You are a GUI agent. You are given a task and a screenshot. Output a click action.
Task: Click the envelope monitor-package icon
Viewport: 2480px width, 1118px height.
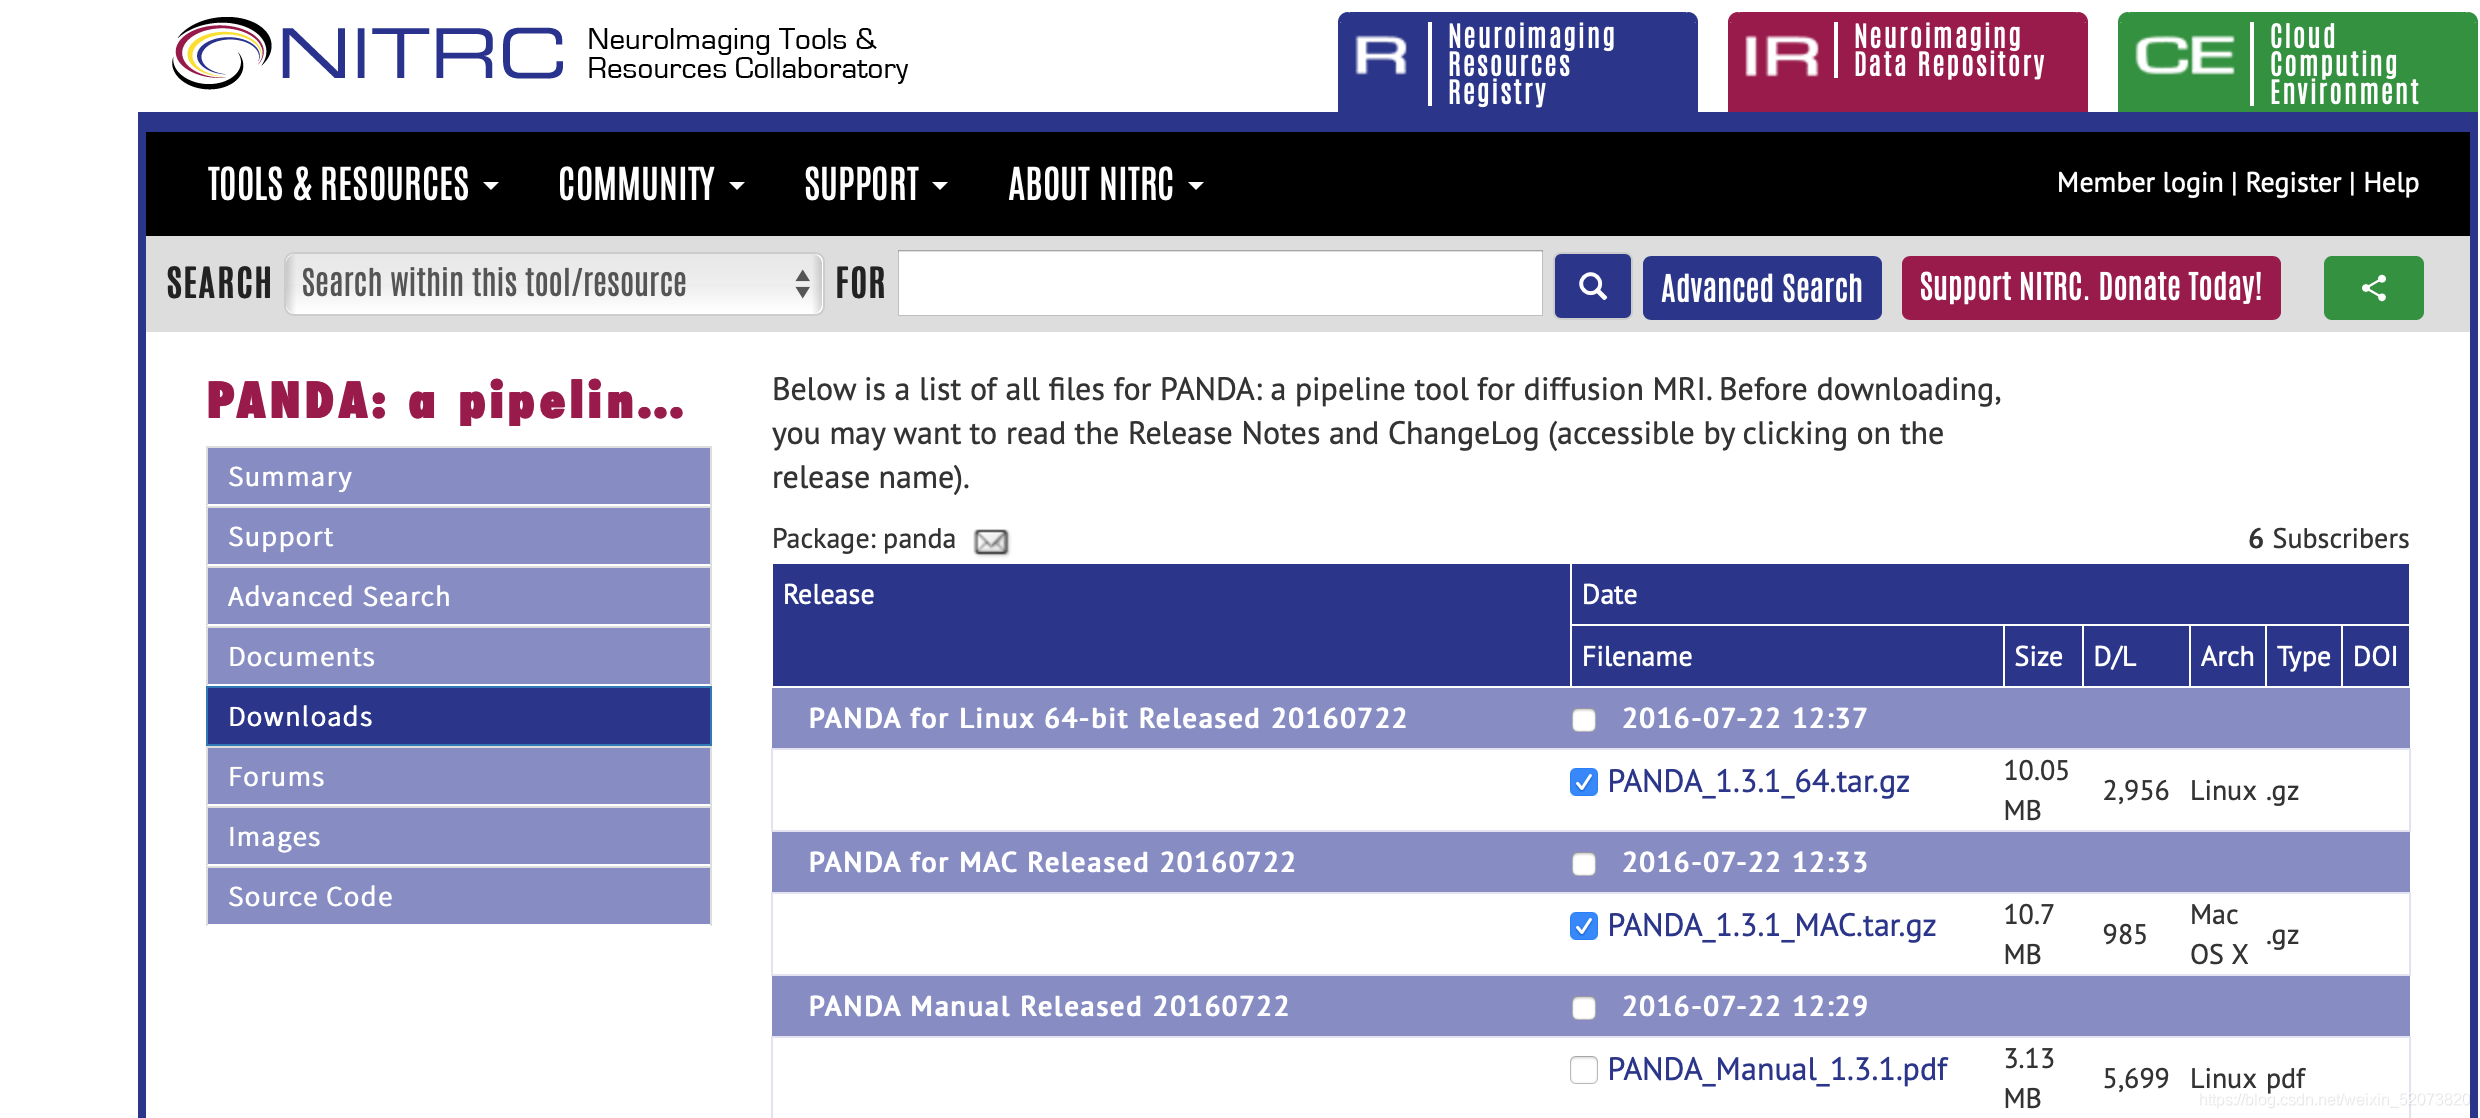coord(991,541)
